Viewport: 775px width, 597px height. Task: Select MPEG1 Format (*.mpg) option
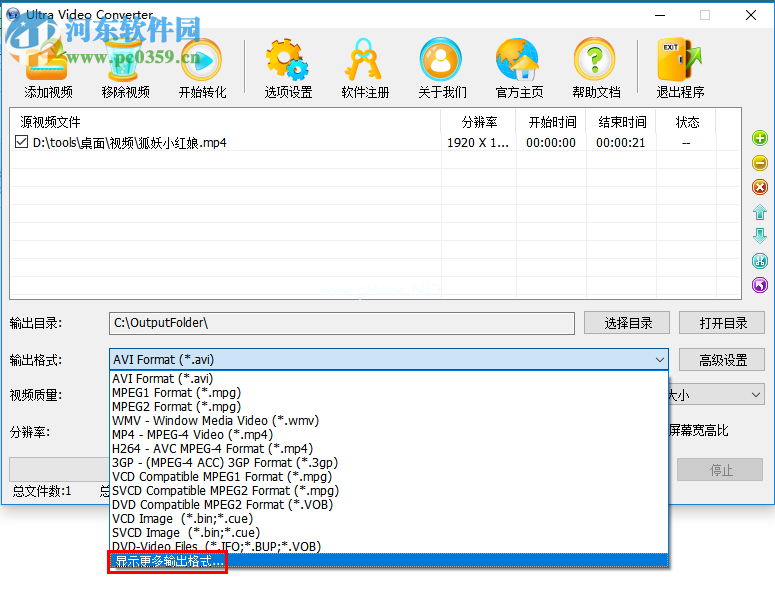coord(388,393)
